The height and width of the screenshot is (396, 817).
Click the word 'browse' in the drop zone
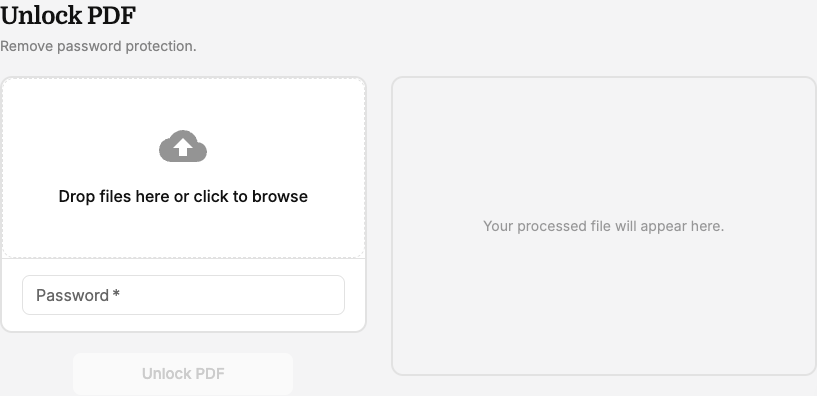[280, 196]
